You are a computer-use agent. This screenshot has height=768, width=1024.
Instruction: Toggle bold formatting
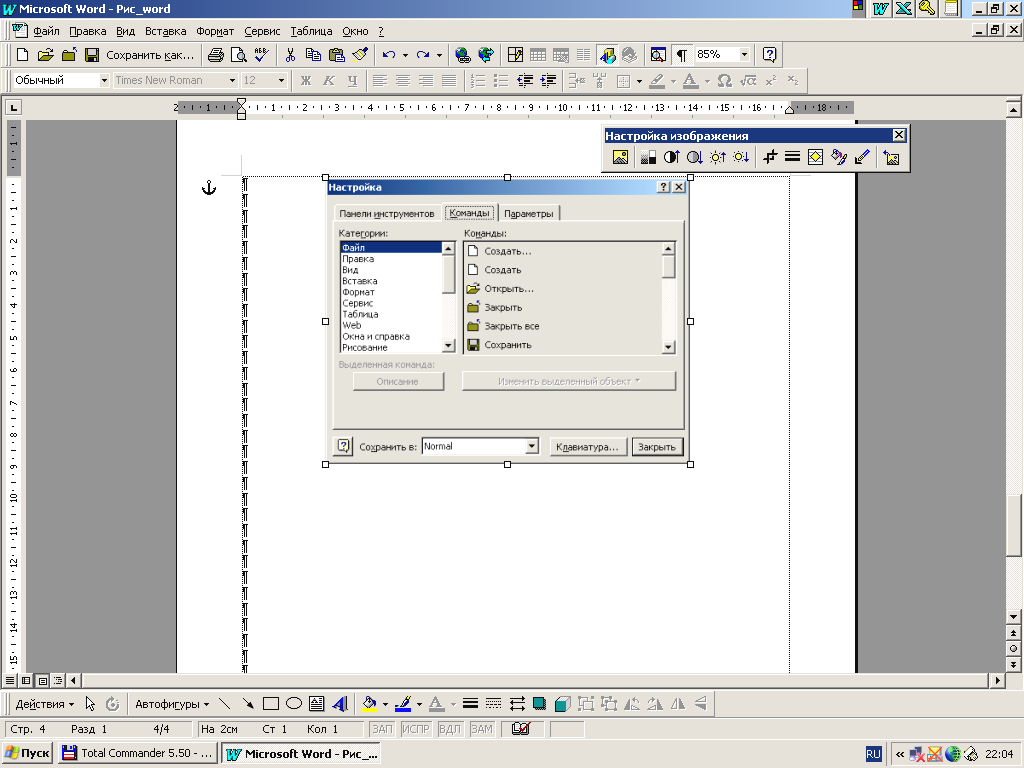[x=306, y=80]
